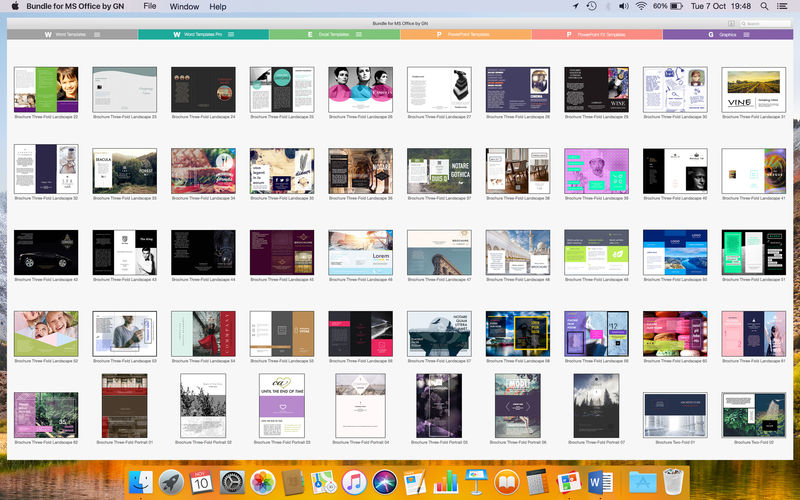800x500 pixels.
Task: Open Numbers from the Dock
Action: [445, 482]
